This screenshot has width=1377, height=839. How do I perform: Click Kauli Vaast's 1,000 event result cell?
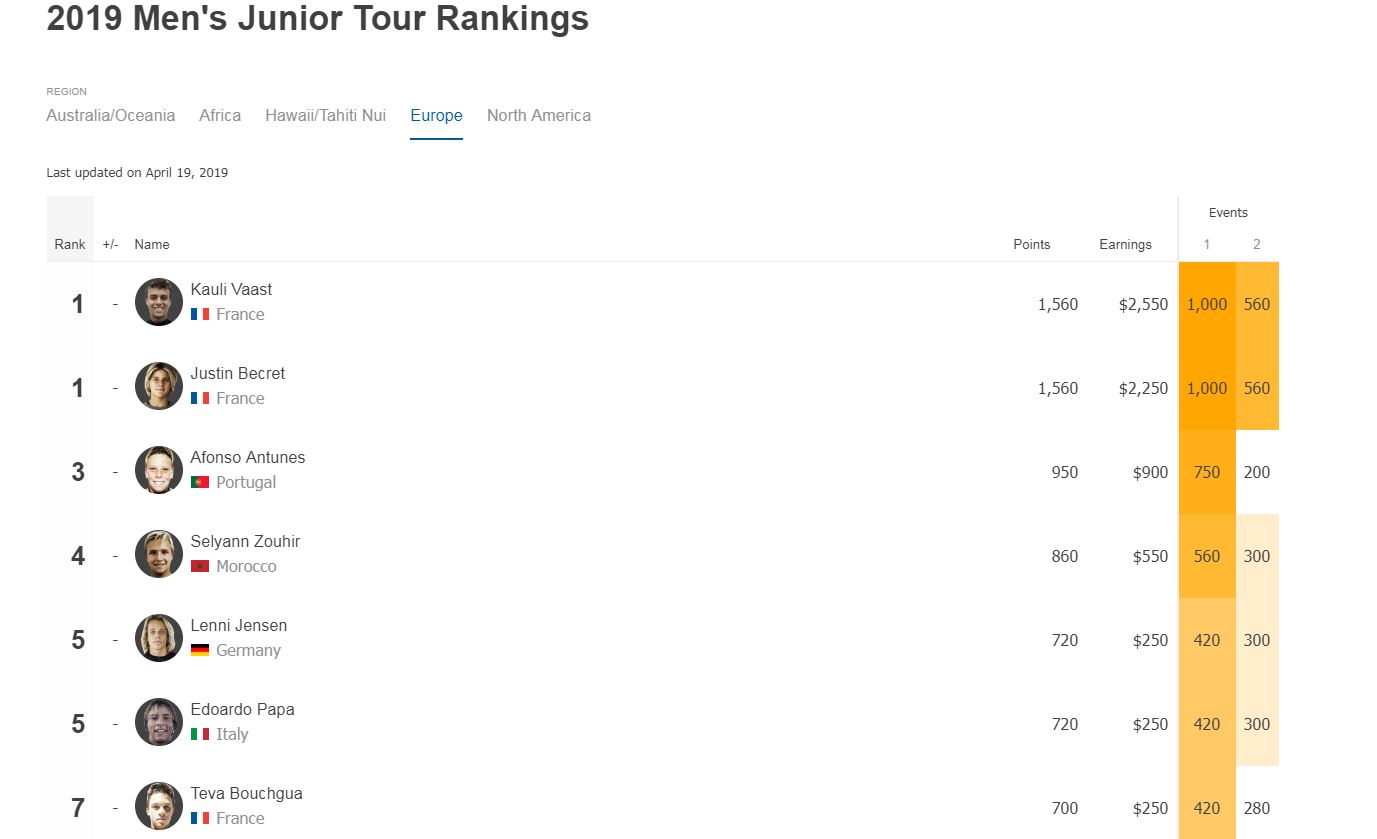[x=1207, y=304]
